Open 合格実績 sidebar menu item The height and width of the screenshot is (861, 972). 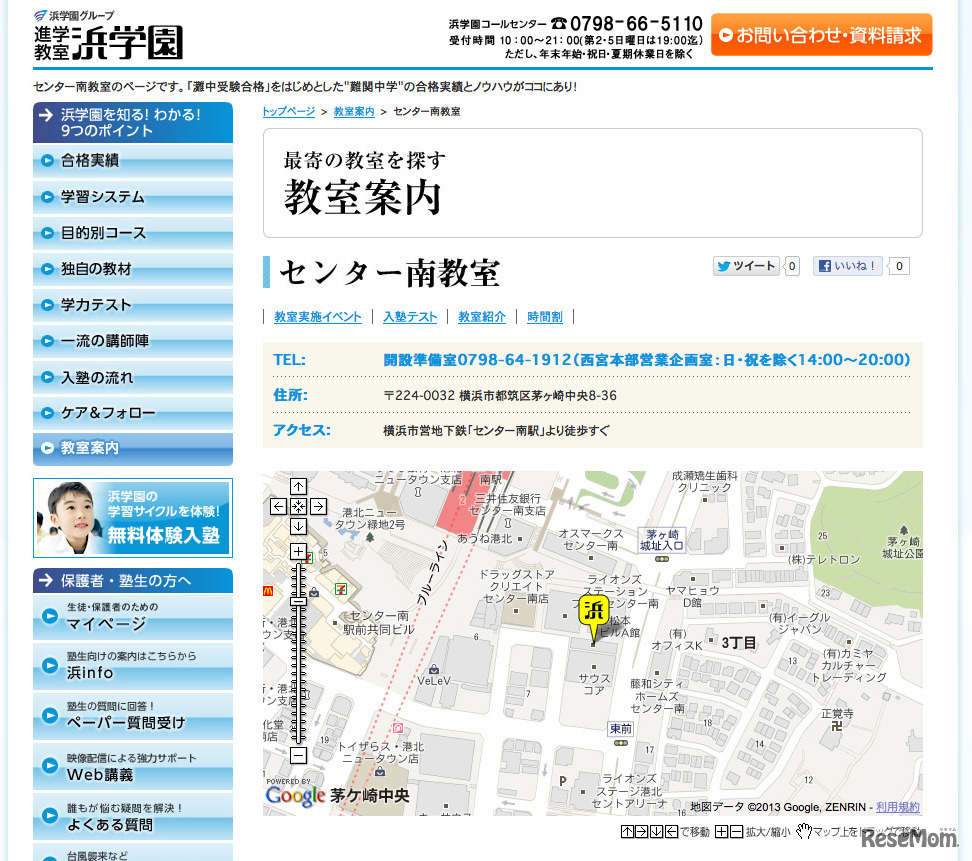click(x=133, y=161)
